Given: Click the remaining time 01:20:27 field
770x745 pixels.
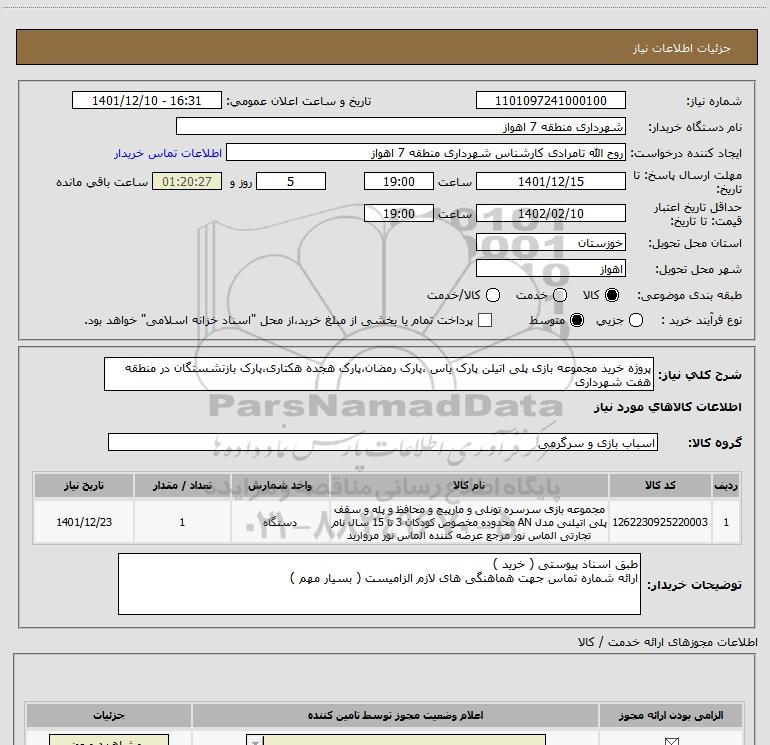Looking at the screenshot, I should click(187, 181).
